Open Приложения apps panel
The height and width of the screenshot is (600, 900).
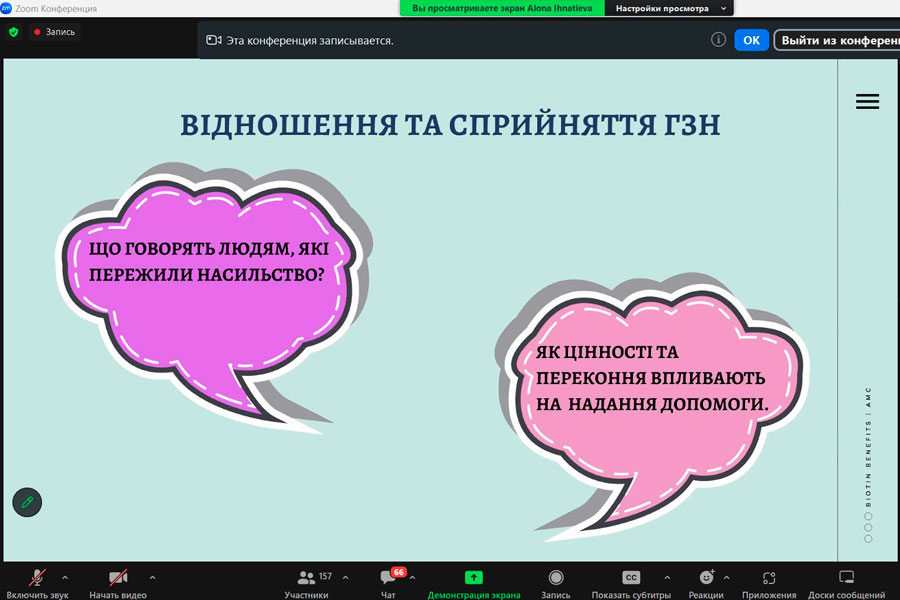(769, 584)
